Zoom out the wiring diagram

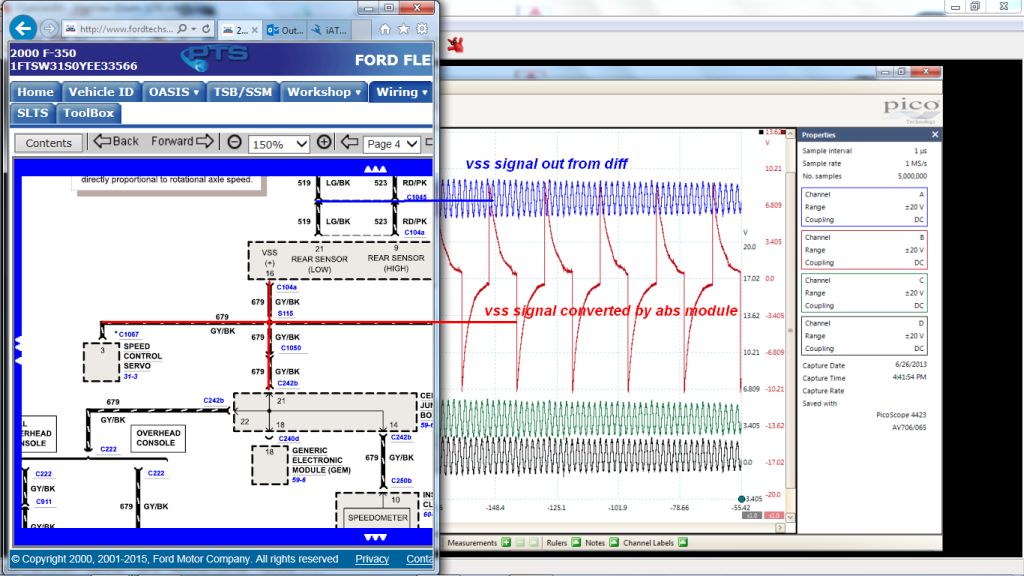234,142
